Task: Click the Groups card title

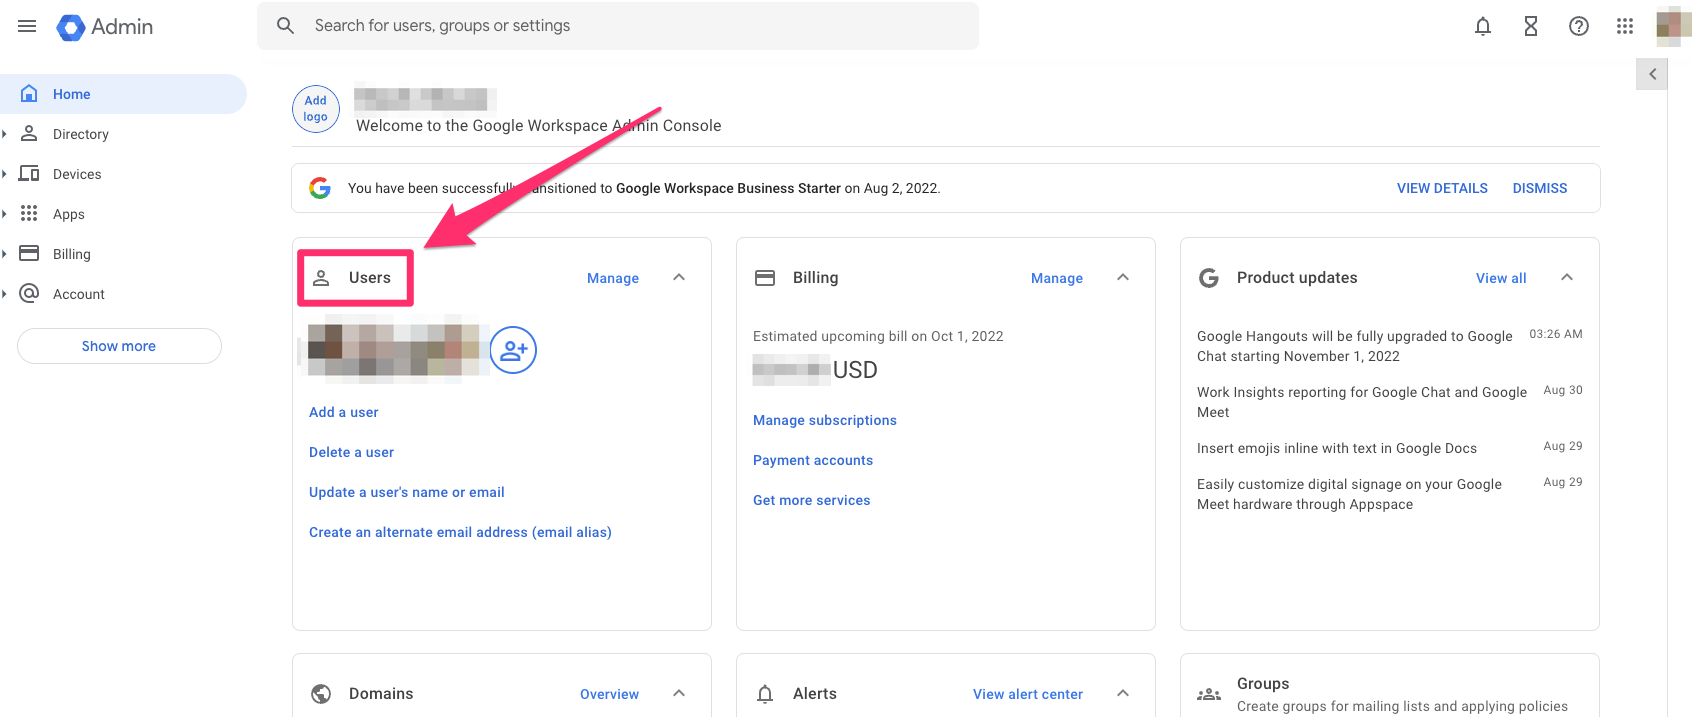Action: [x=1263, y=684]
